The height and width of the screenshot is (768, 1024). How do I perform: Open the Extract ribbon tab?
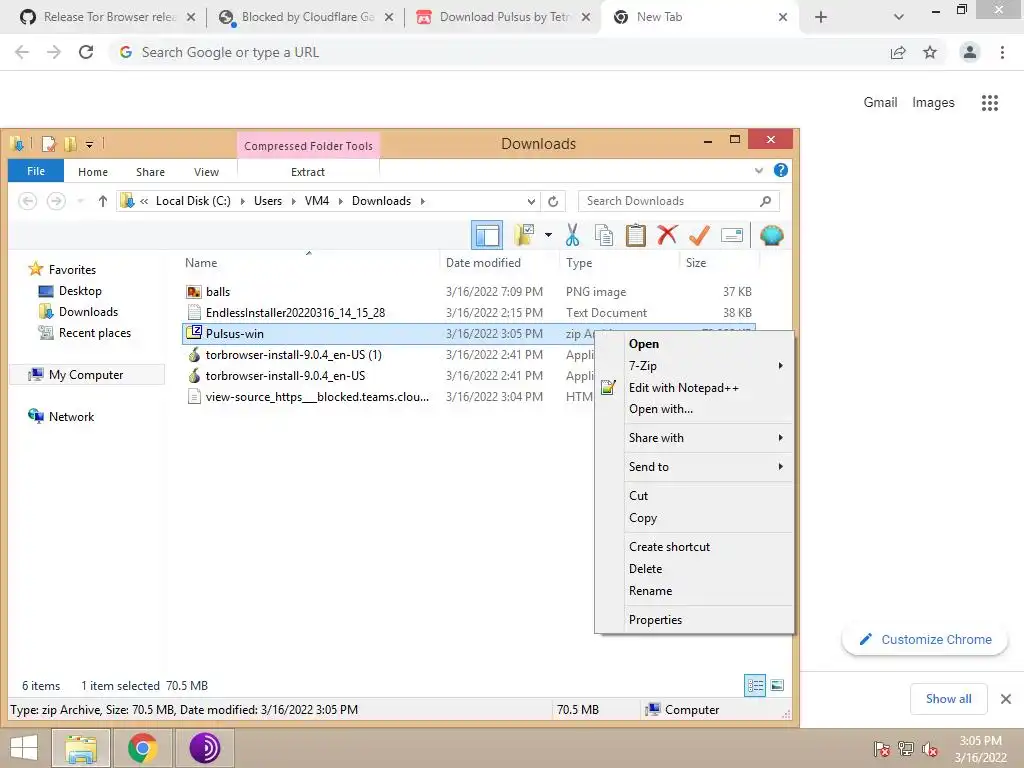click(308, 172)
